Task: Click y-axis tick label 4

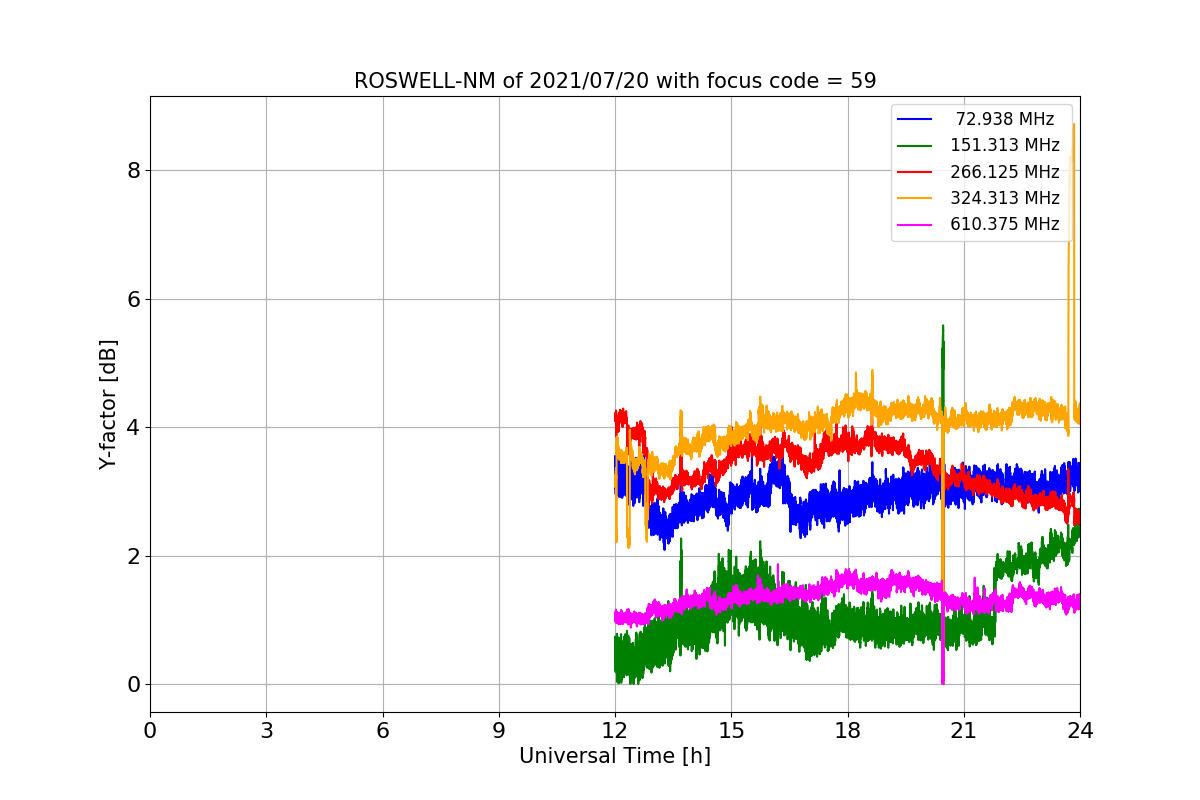Action: [133, 428]
